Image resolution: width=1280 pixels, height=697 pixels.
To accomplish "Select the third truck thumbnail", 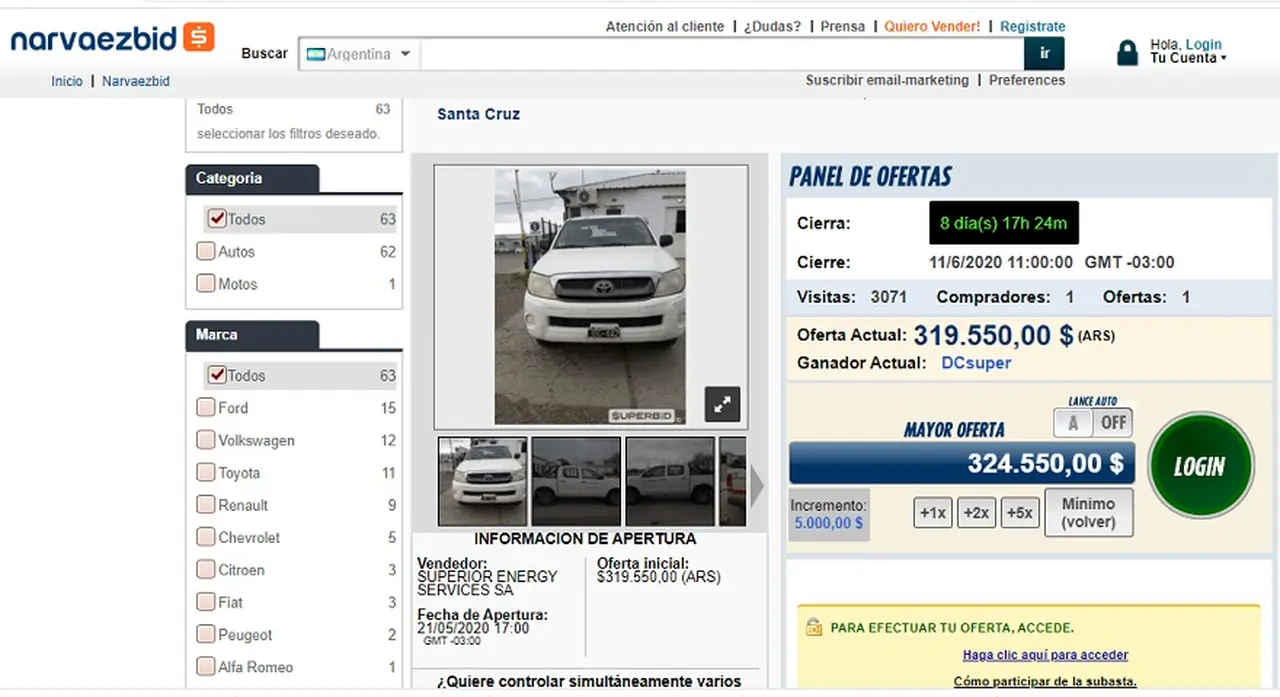I will (x=670, y=481).
